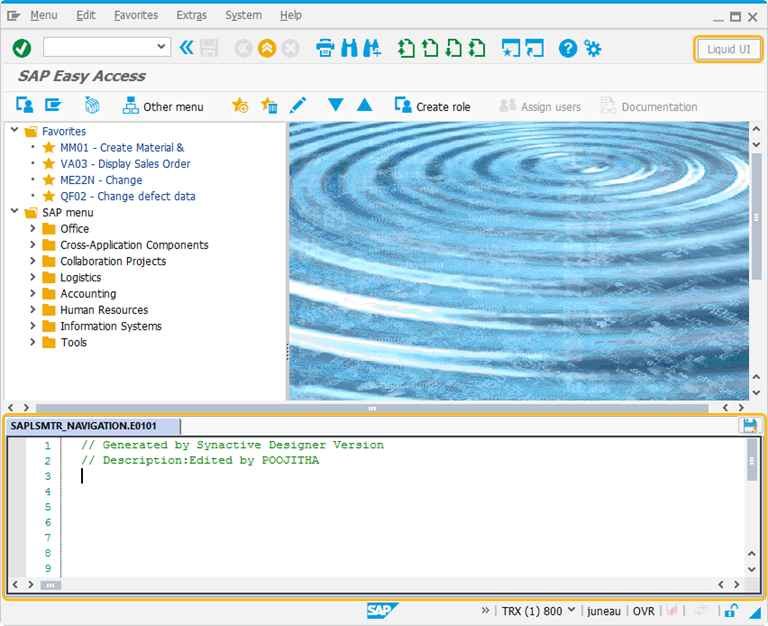Click the save icon in the script editor
Viewport: 768px width, 626px height.
749,425
